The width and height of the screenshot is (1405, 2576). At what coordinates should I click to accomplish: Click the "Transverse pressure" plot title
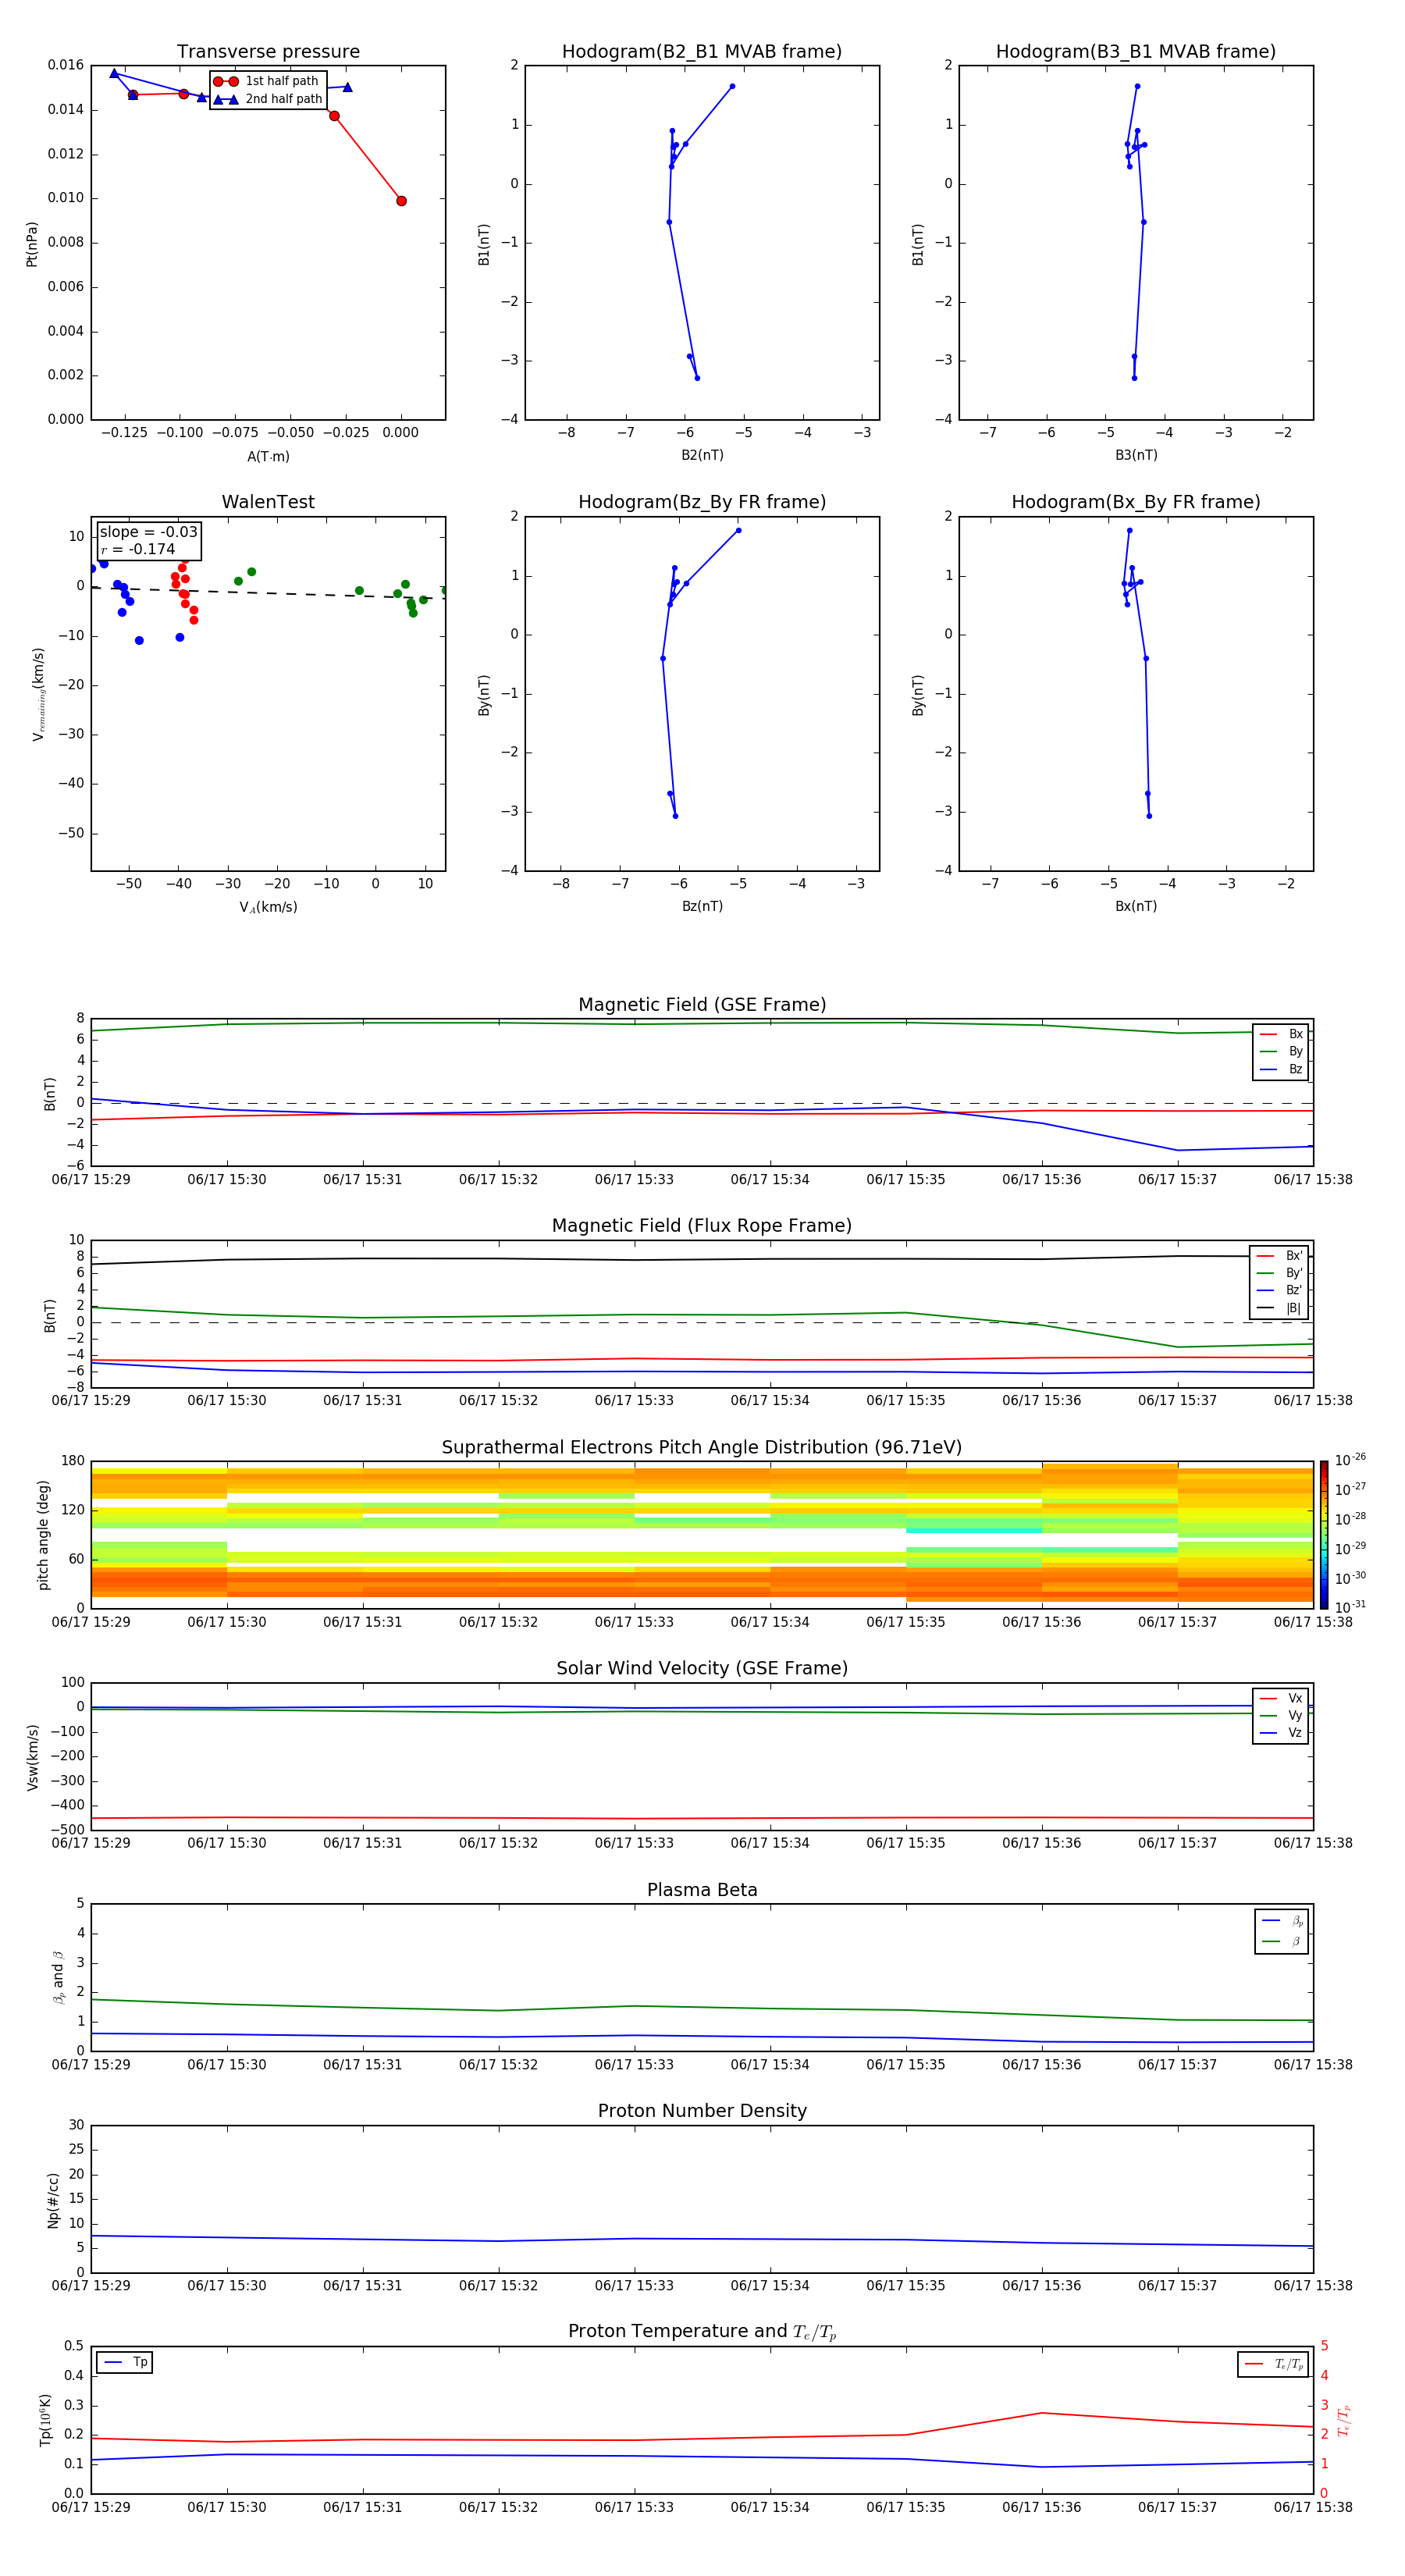268,51
